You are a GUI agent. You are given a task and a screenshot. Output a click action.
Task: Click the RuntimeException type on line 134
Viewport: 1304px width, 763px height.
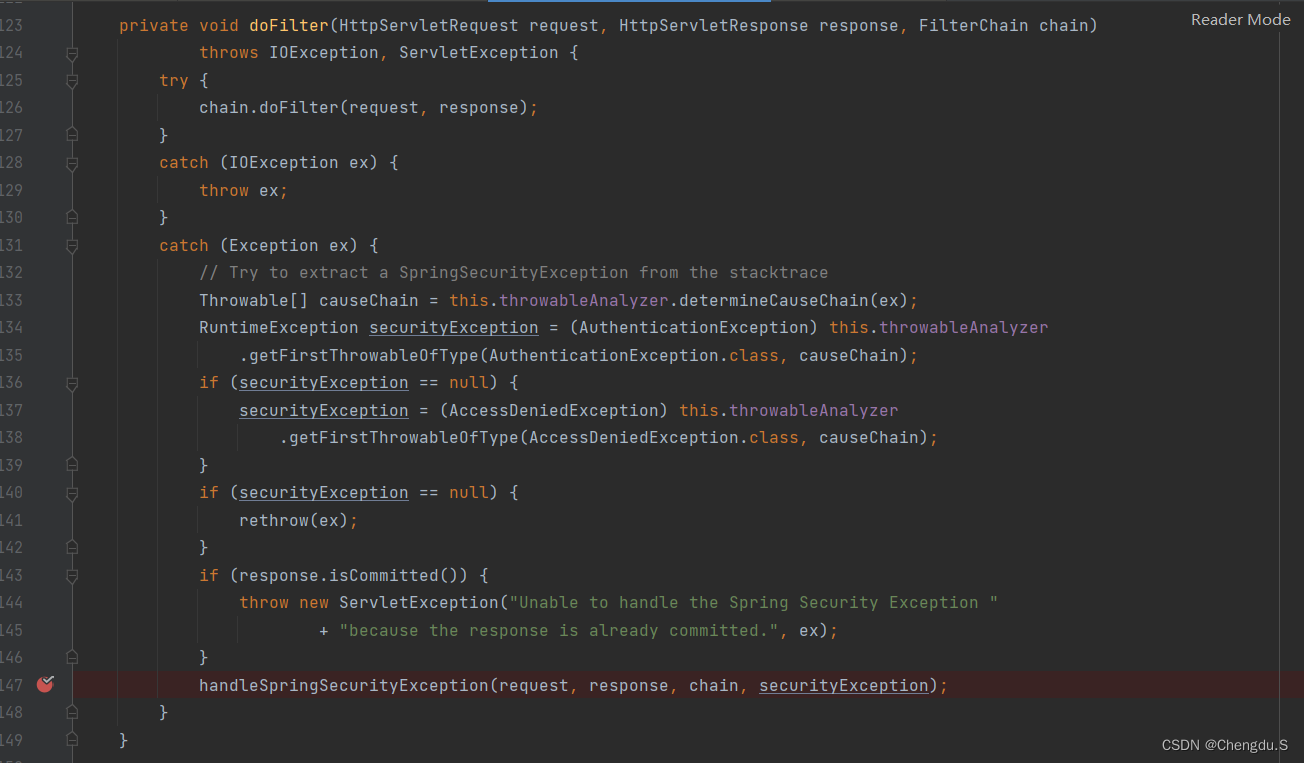pyautogui.click(x=279, y=327)
